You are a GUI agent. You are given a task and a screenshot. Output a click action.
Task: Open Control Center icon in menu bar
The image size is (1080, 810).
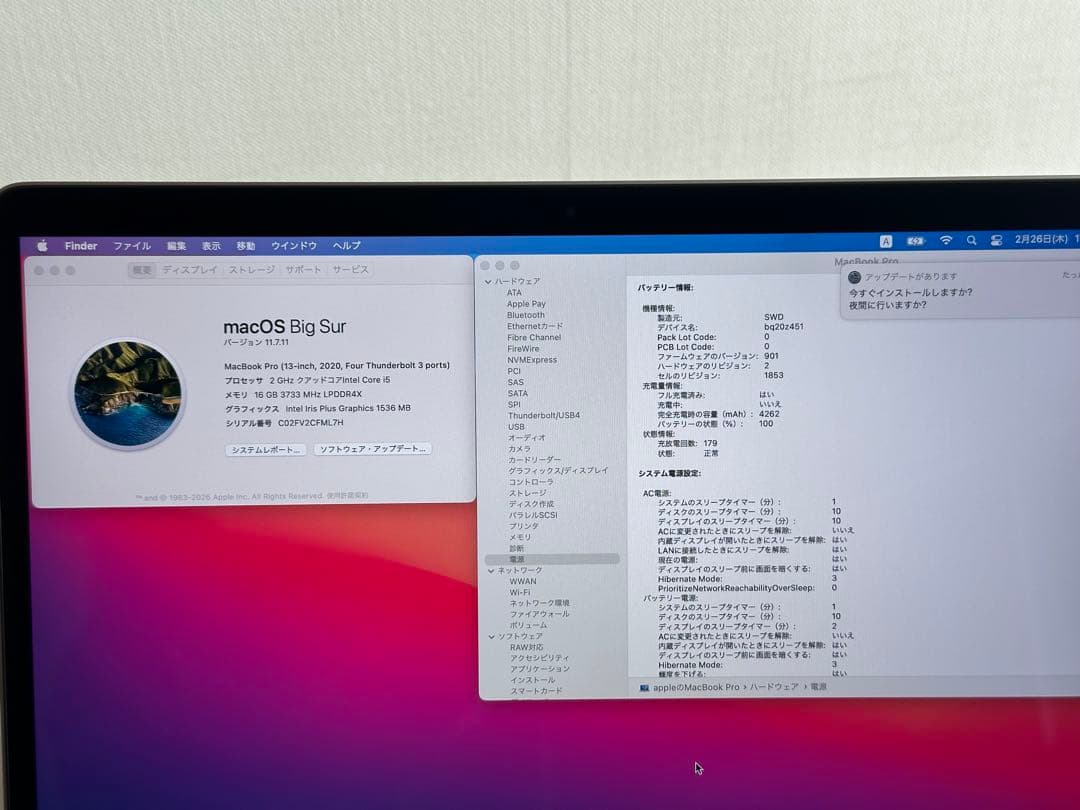[996, 240]
